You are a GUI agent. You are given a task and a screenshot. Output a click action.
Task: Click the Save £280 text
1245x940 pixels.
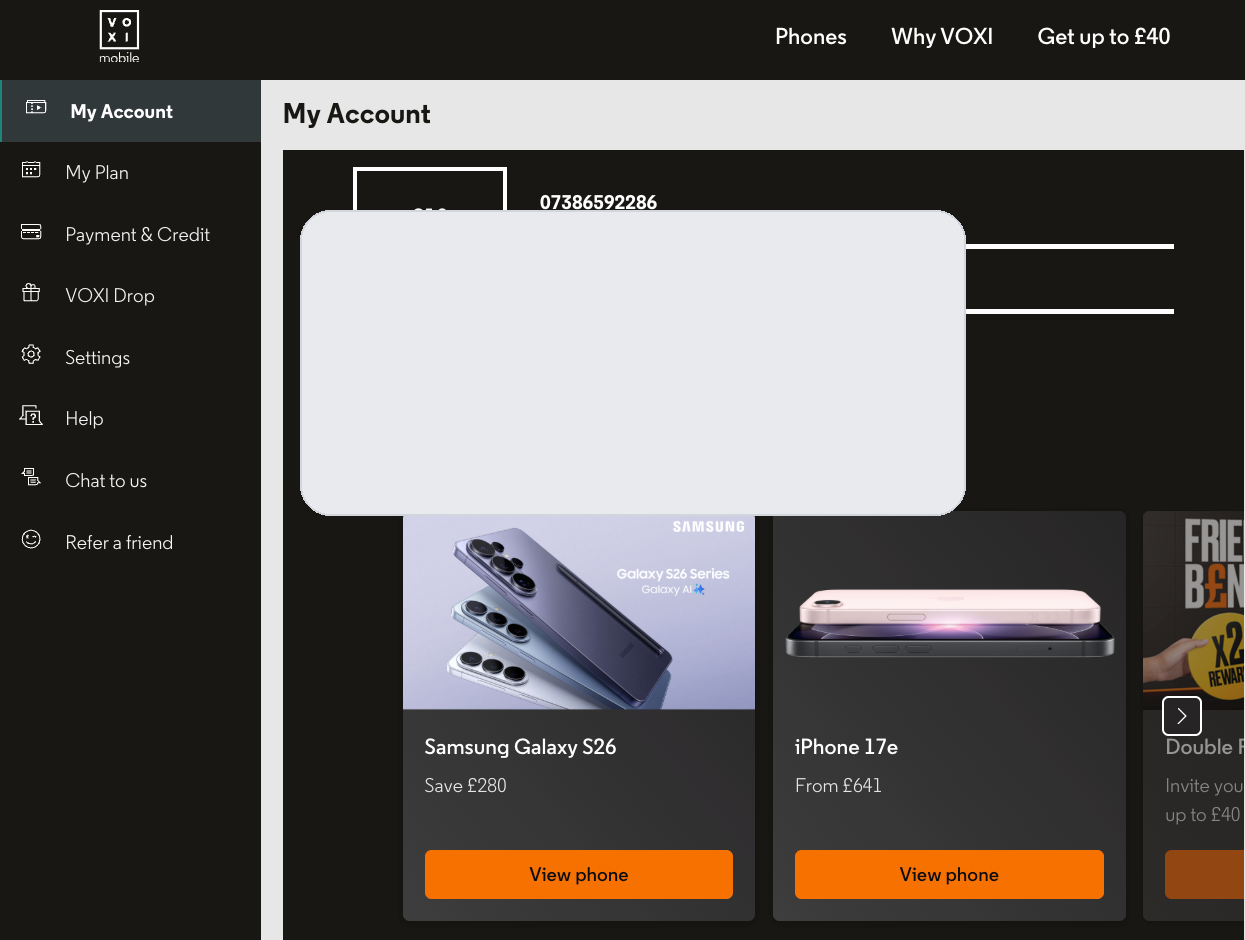tap(465, 786)
